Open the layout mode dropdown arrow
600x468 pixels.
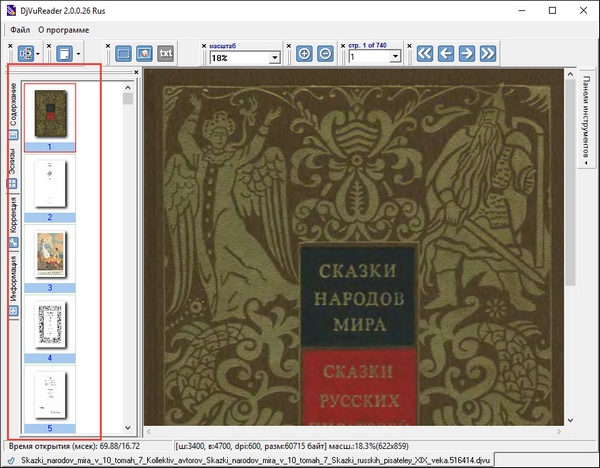pyautogui.click(x=38, y=54)
